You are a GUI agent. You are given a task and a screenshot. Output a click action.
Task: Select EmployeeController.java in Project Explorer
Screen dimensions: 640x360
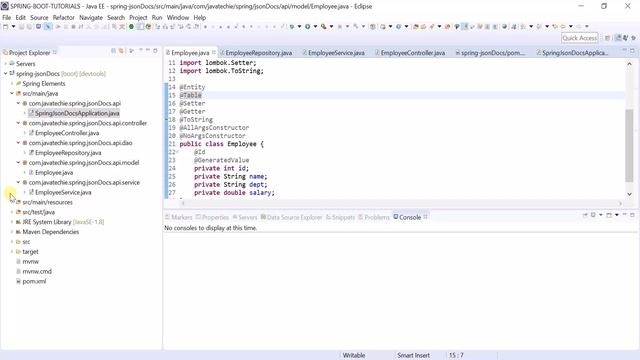67,133
